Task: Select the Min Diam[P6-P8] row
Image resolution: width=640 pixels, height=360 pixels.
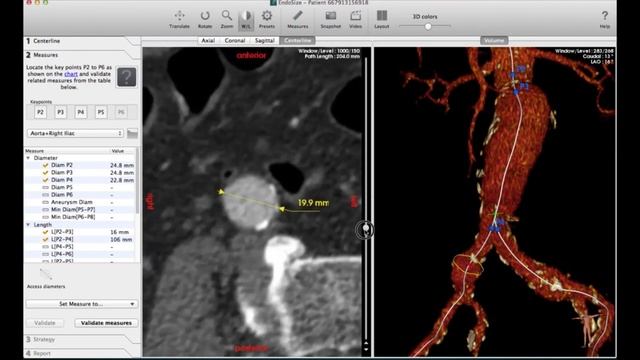Action: pos(80,217)
